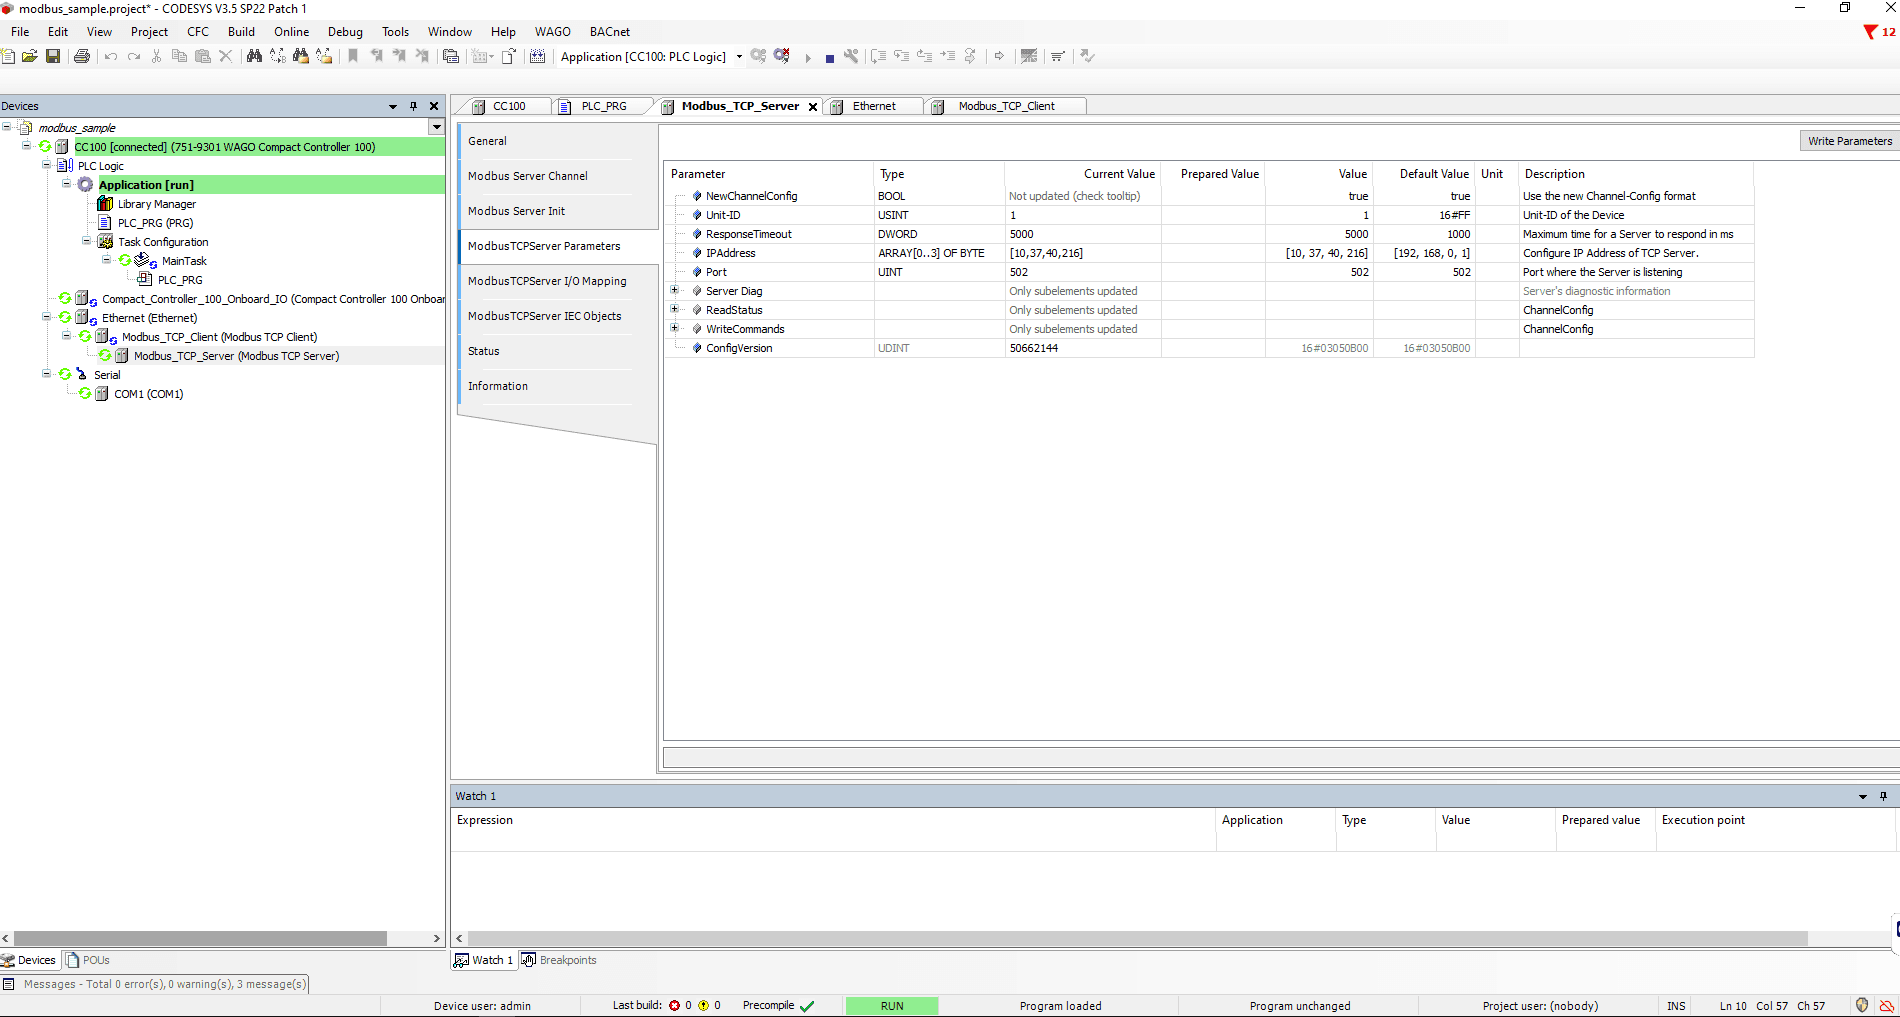Open the Project menu
Image resolution: width=1900 pixels, height=1017 pixels.
coord(149,32)
